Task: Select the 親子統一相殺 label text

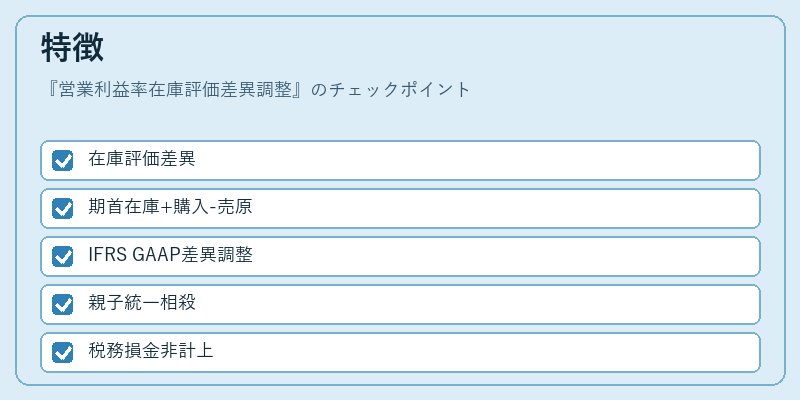Action: (x=142, y=304)
